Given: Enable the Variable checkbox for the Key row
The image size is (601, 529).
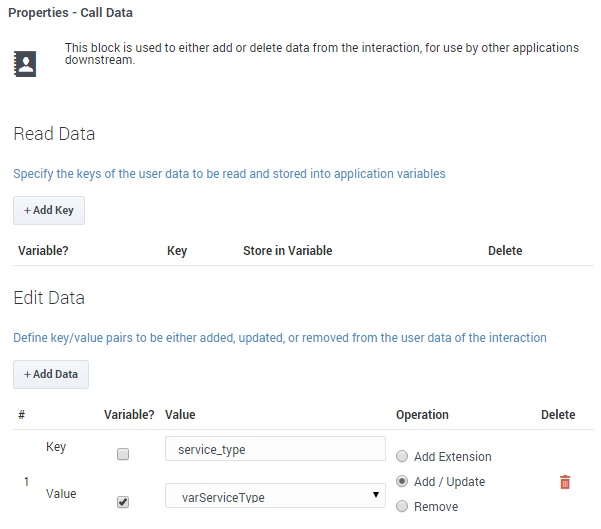Looking at the screenshot, I should point(123,454).
